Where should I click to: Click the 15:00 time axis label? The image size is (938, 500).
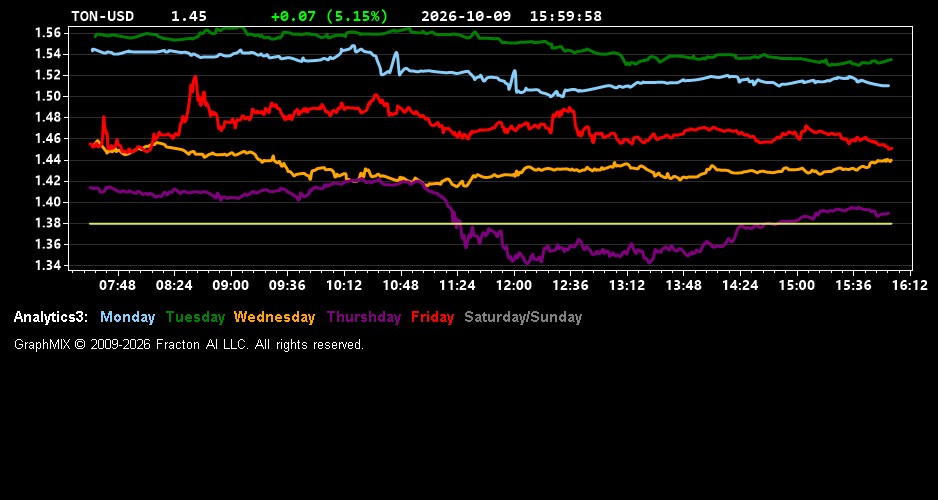tap(797, 286)
